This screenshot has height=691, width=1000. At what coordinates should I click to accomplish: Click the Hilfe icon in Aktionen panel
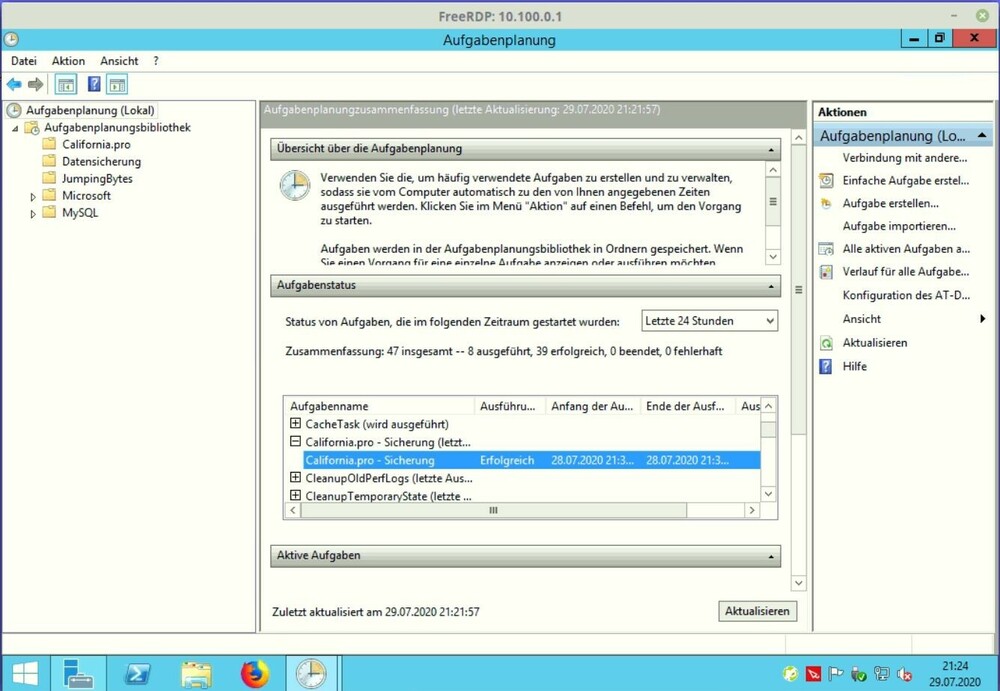click(x=826, y=367)
